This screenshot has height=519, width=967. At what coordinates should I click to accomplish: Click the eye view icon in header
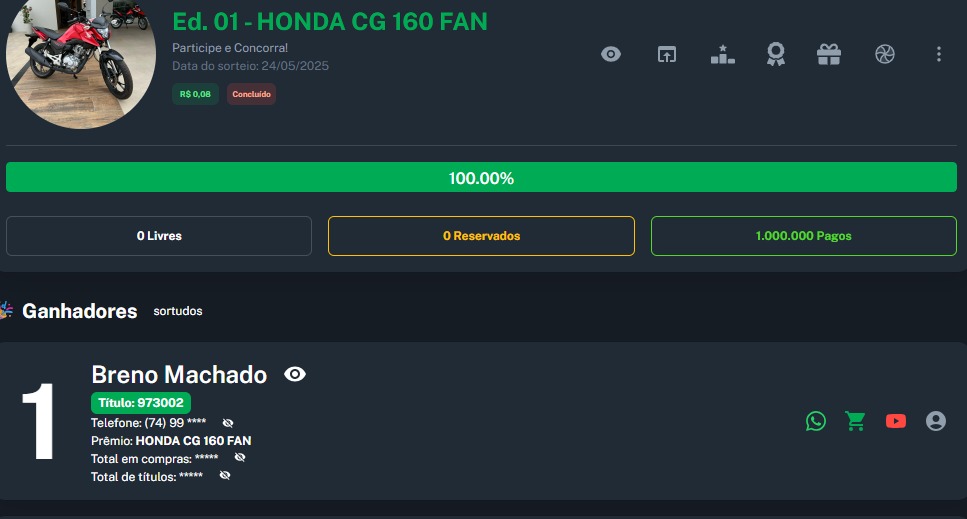point(611,54)
